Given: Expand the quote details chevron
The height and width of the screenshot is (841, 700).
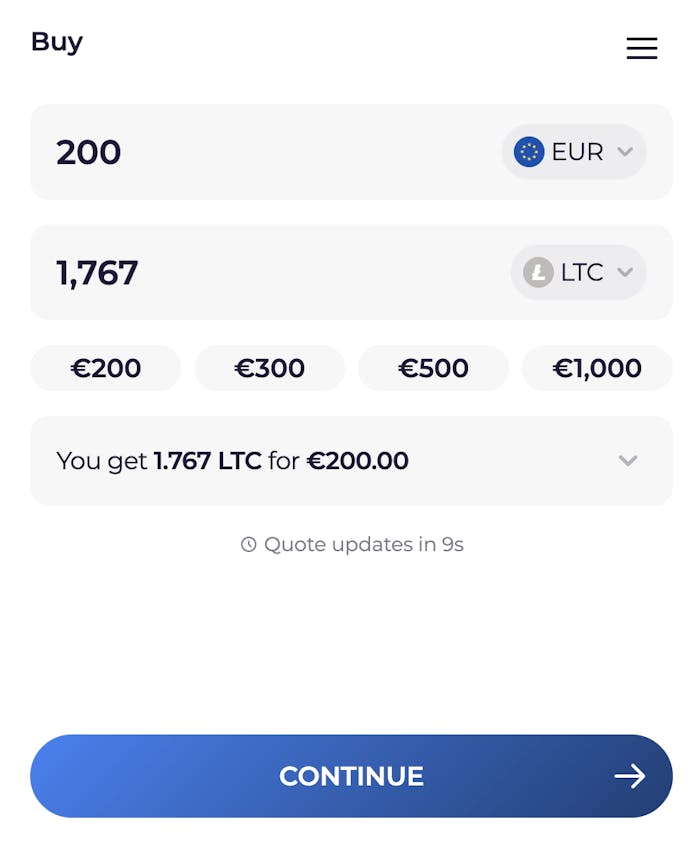Looking at the screenshot, I should 628,461.
